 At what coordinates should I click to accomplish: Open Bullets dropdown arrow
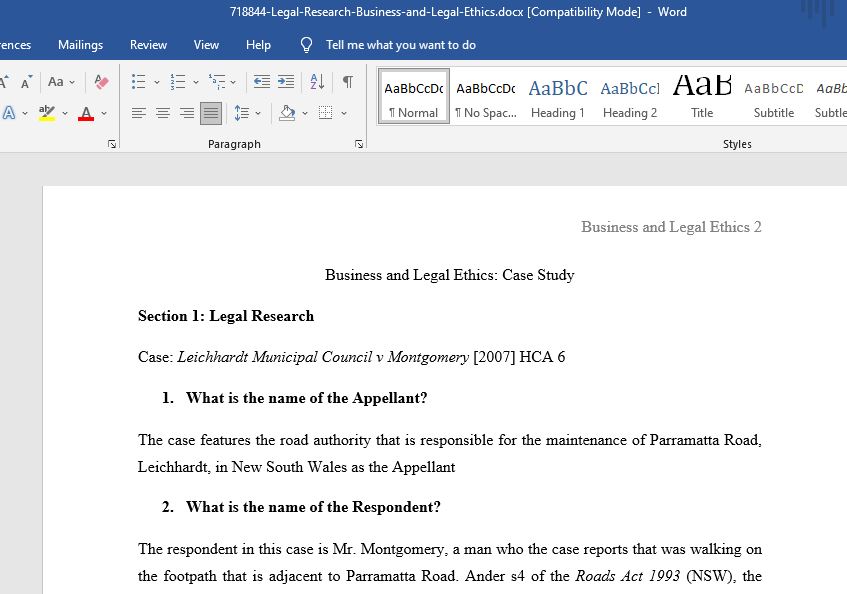tap(157, 83)
